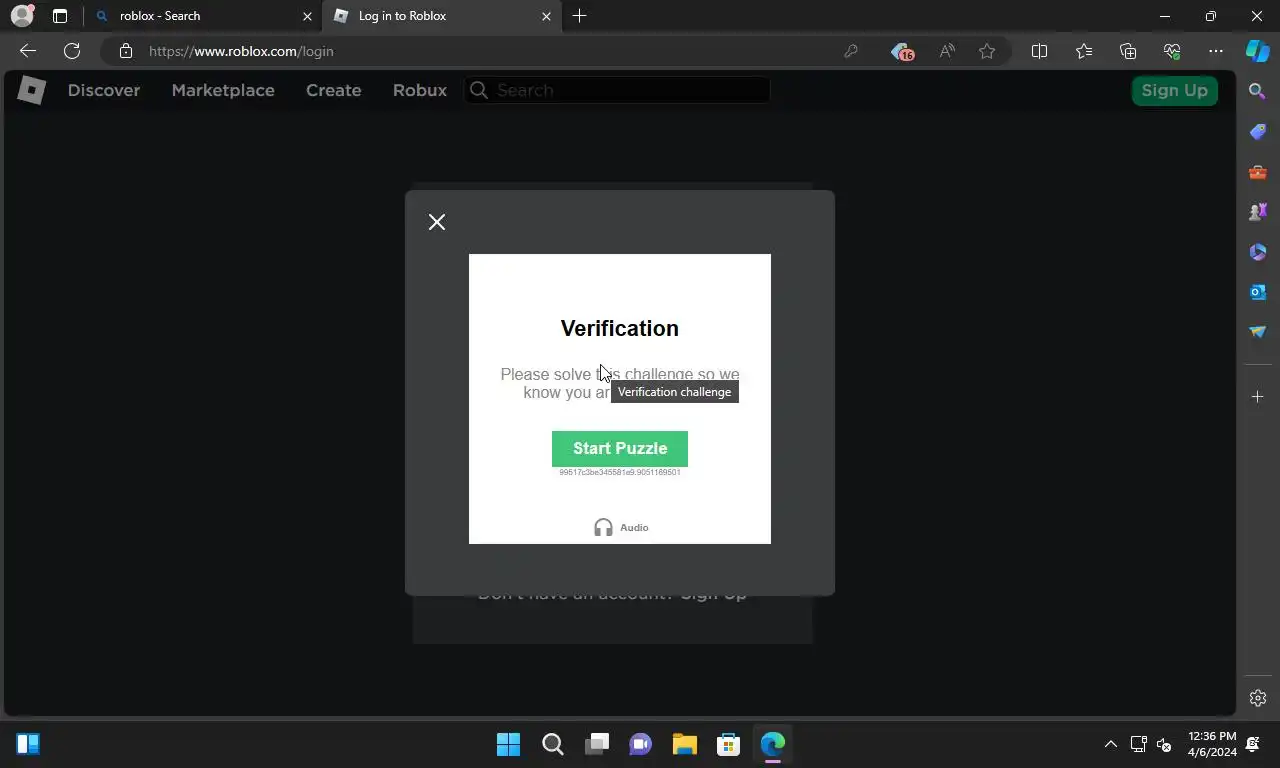The height and width of the screenshot is (768, 1280).
Task: Open sidebar Games chess icon
Action: coord(1258,212)
